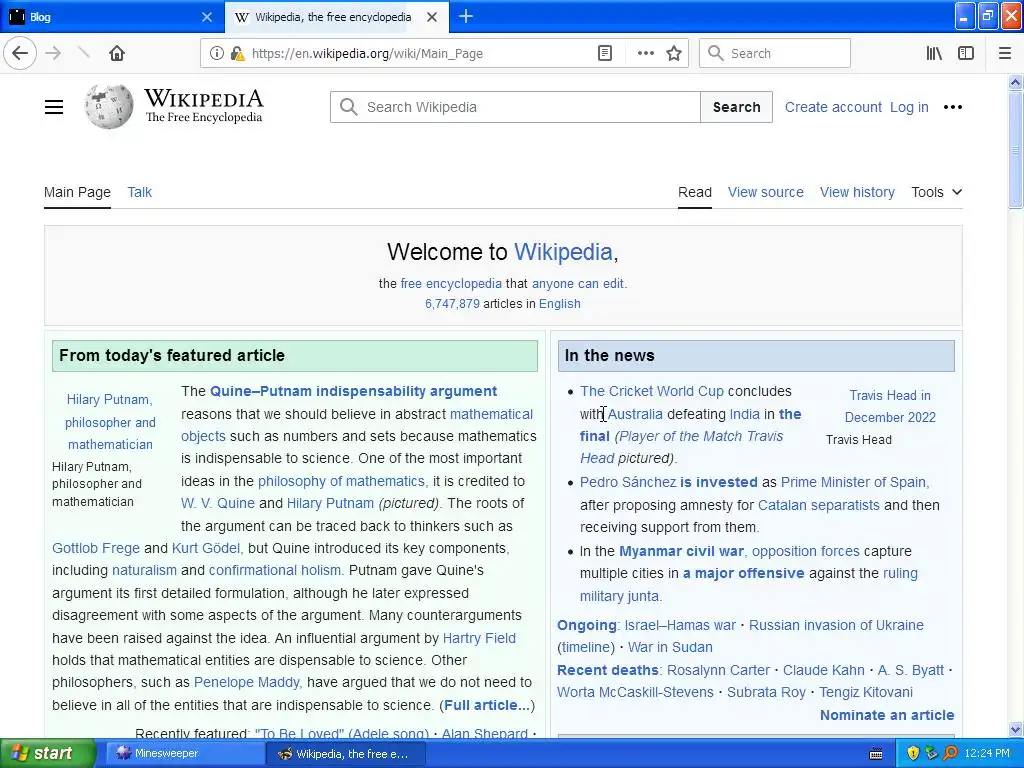
Task: Click the page scrollbar up arrow
Action: tap(1016, 82)
